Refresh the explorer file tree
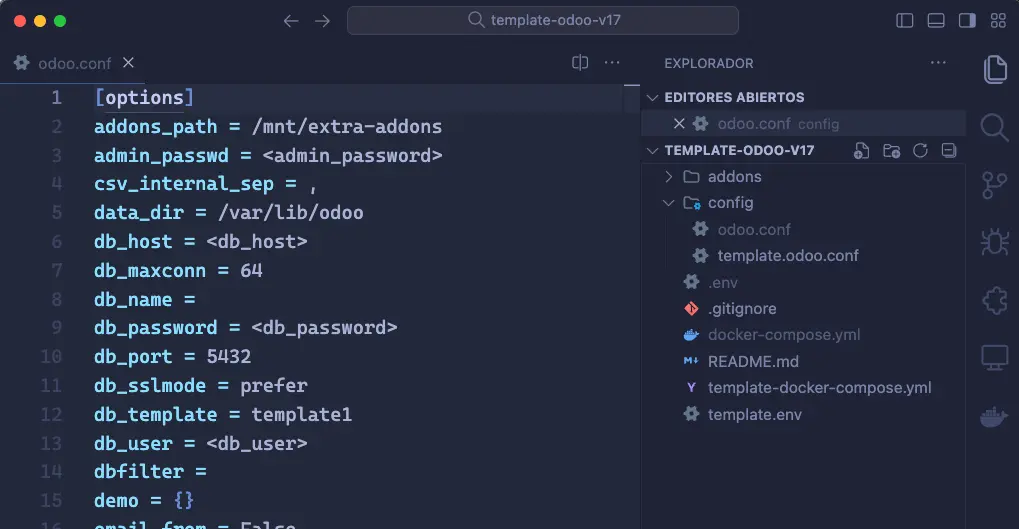Screen dimensions: 1019x529 tap(920, 151)
